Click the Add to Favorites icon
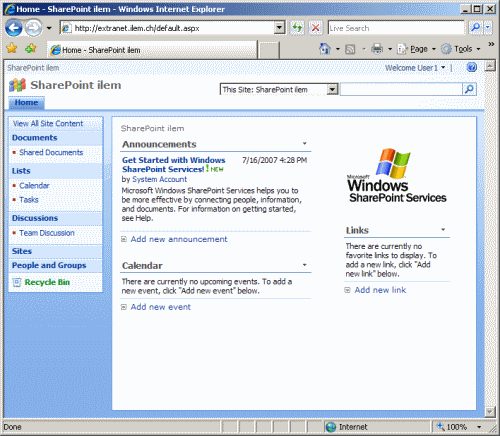The width and height of the screenshot is (500, 436). [x=31, y=49]
